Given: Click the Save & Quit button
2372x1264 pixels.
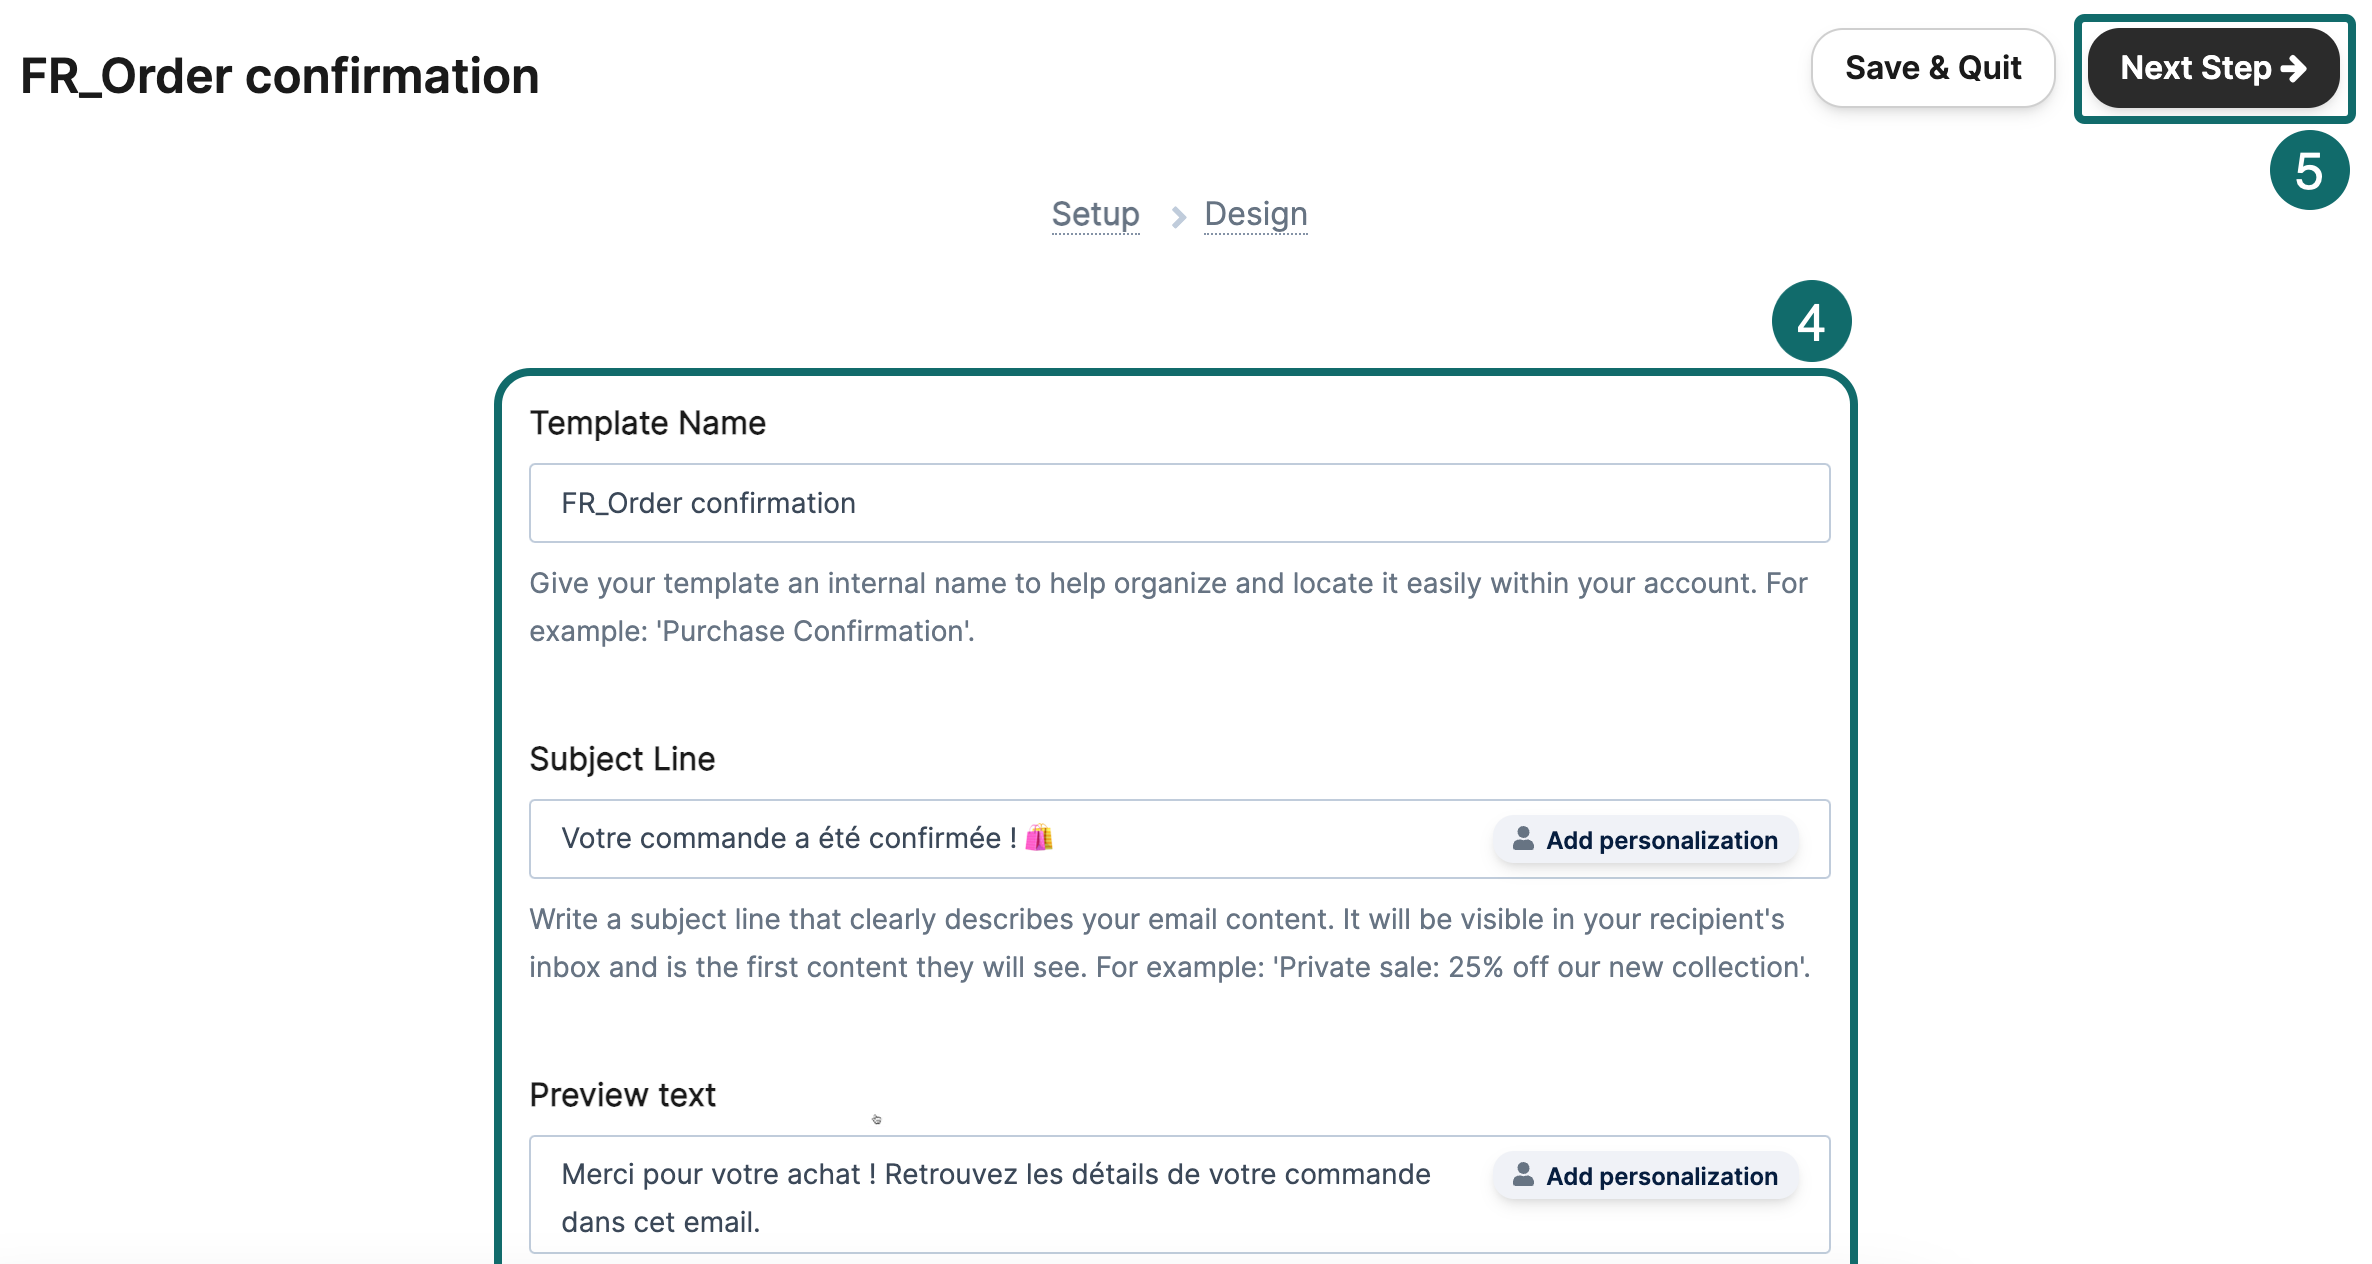Looking at the screenshot, I should [1932, 68].
